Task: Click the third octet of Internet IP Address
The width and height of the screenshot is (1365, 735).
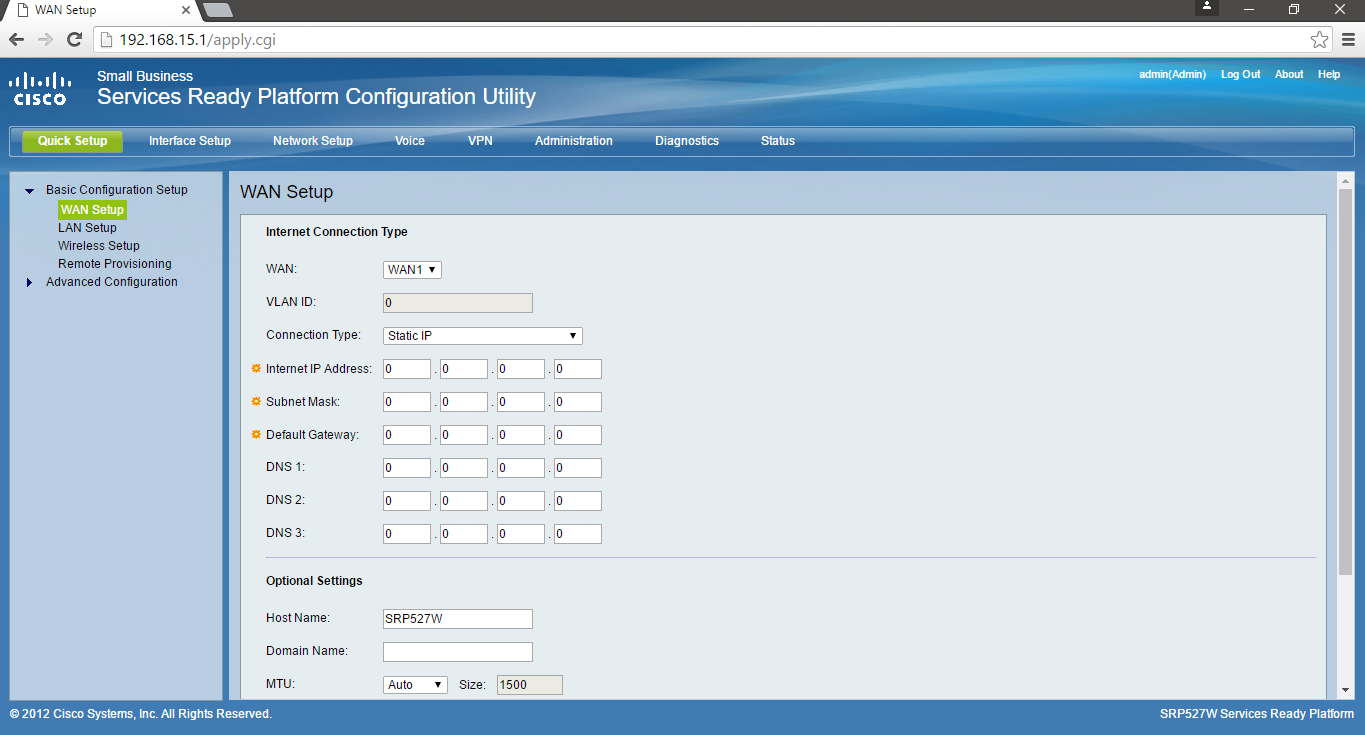Action: click(x=521, y=369)
